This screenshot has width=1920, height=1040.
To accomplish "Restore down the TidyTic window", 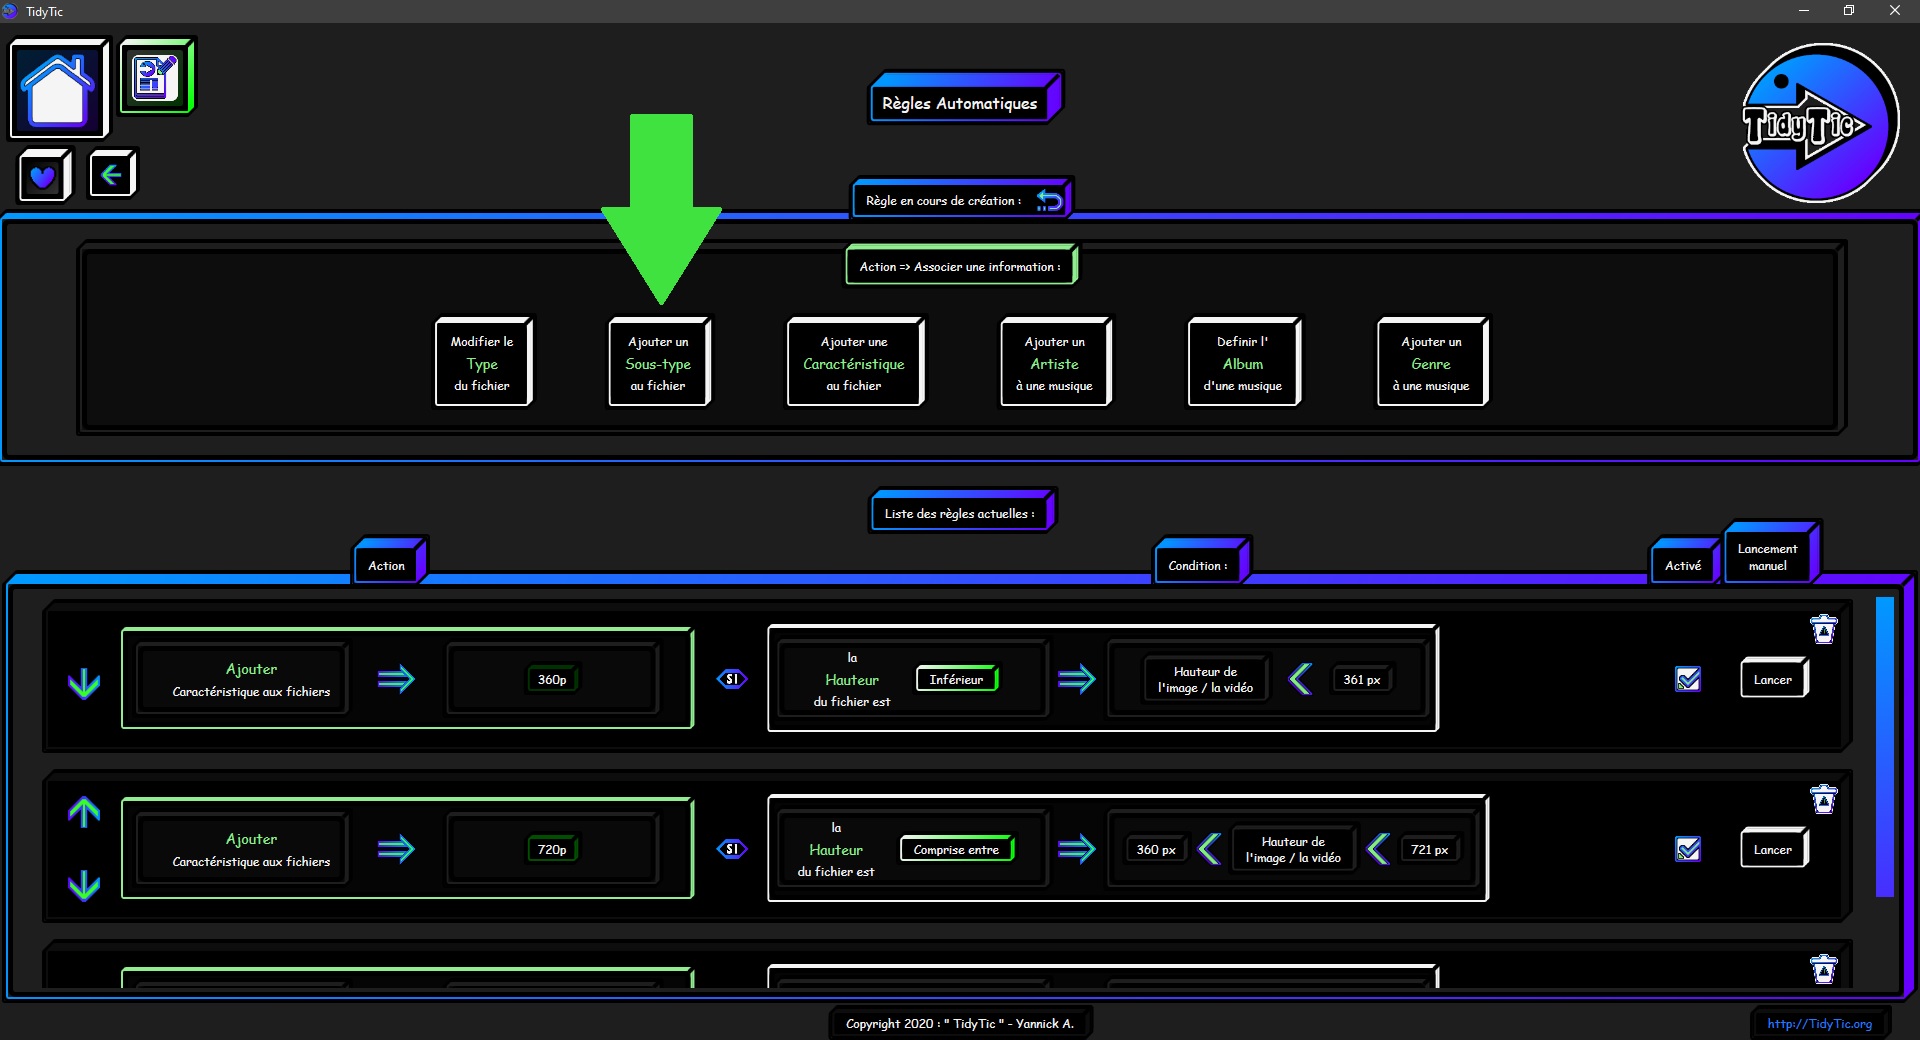I will (x=1849, y=11).
